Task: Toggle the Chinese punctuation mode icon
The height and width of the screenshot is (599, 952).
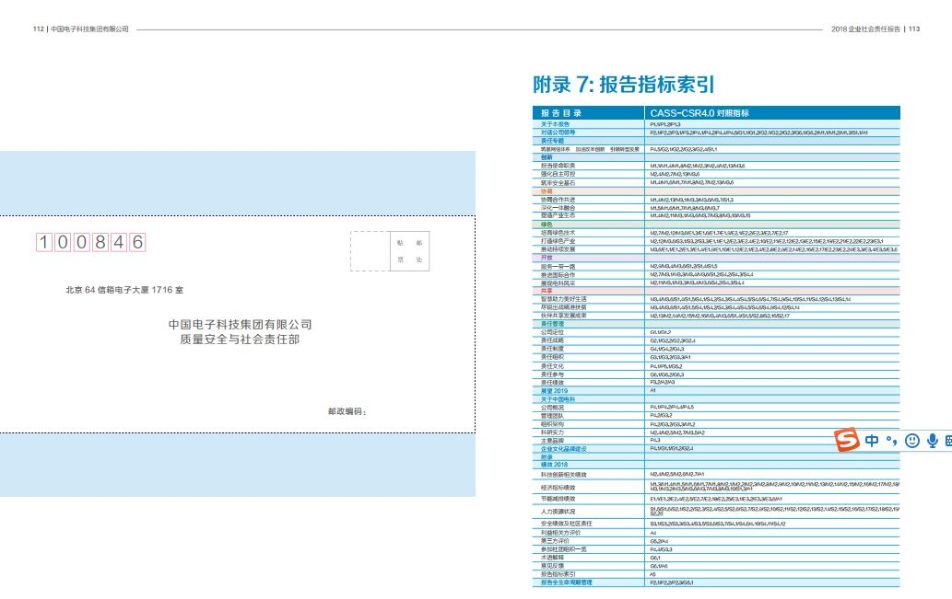Action: coord(891,441)
